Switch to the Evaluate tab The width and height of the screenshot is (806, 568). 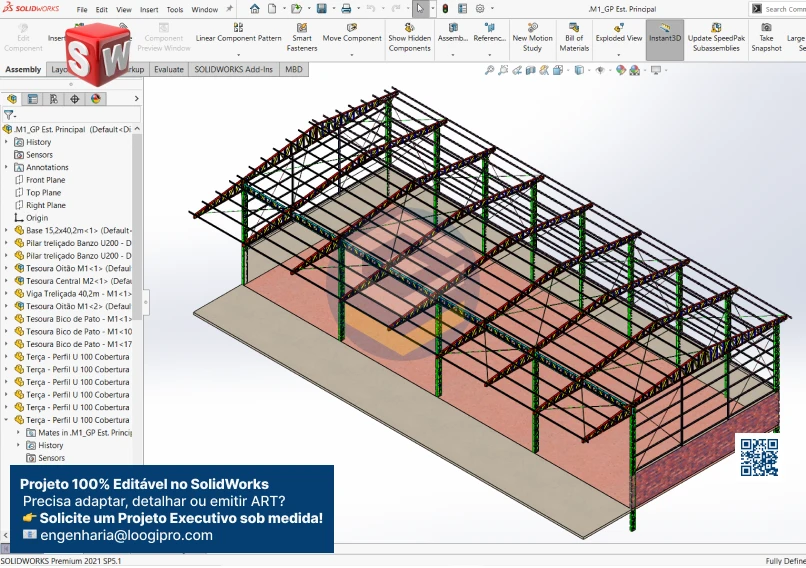point(168,70)
